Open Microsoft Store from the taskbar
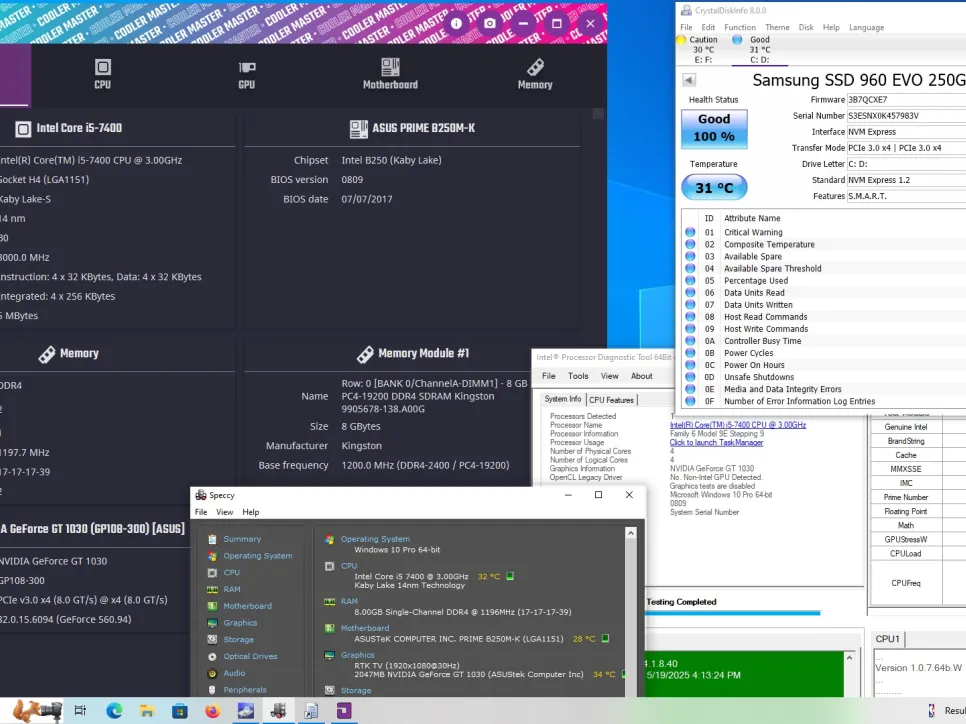Screen dimensions: 966x724 point(179,711)
